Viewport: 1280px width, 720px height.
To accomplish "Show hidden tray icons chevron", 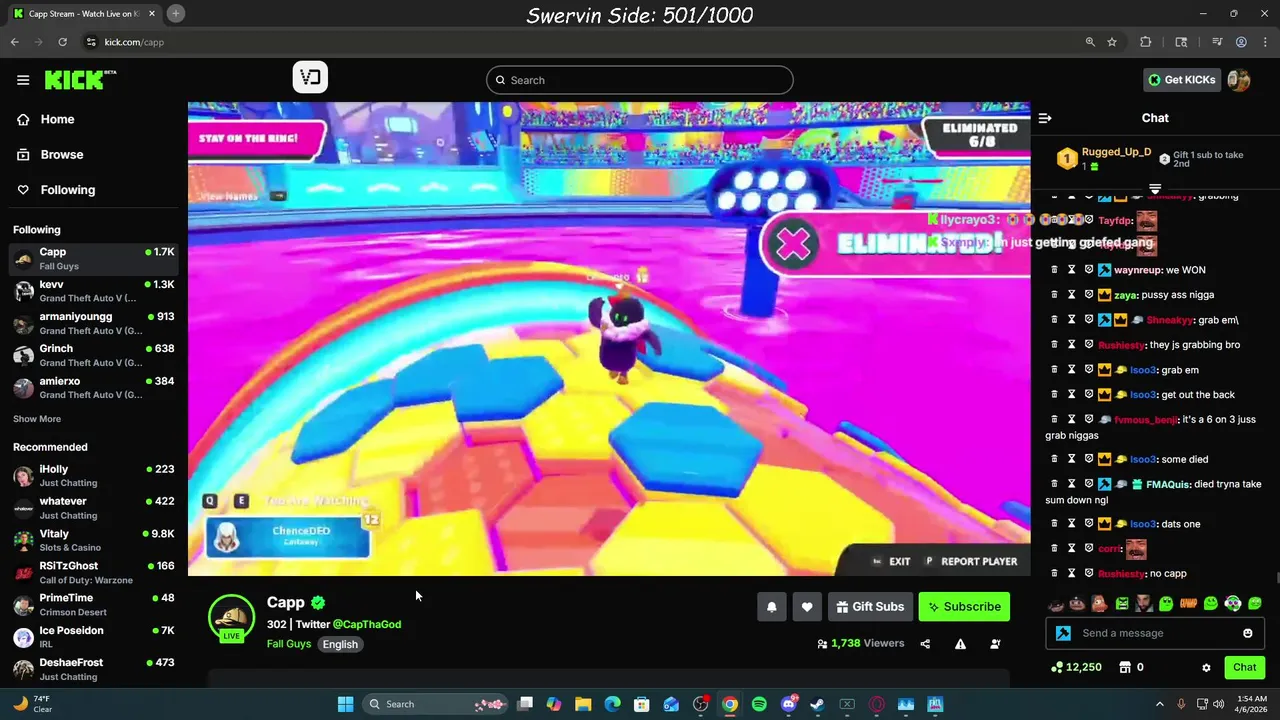I will tap(1160, 704).
